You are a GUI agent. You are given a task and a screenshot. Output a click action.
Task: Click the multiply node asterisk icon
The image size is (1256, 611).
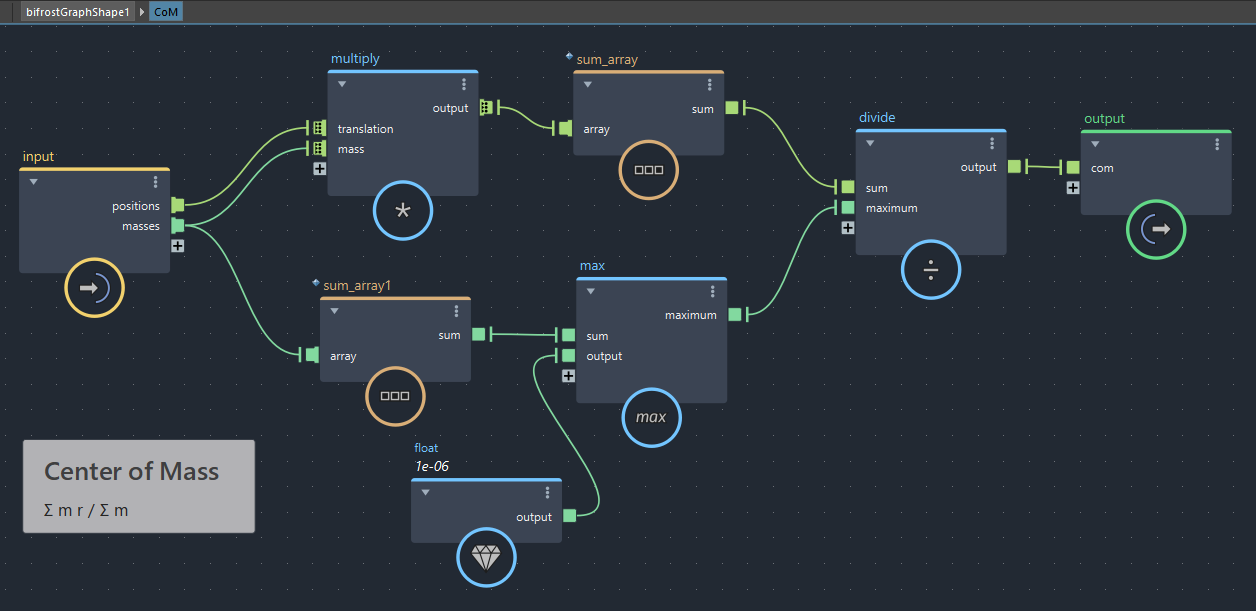pos(403,211)
